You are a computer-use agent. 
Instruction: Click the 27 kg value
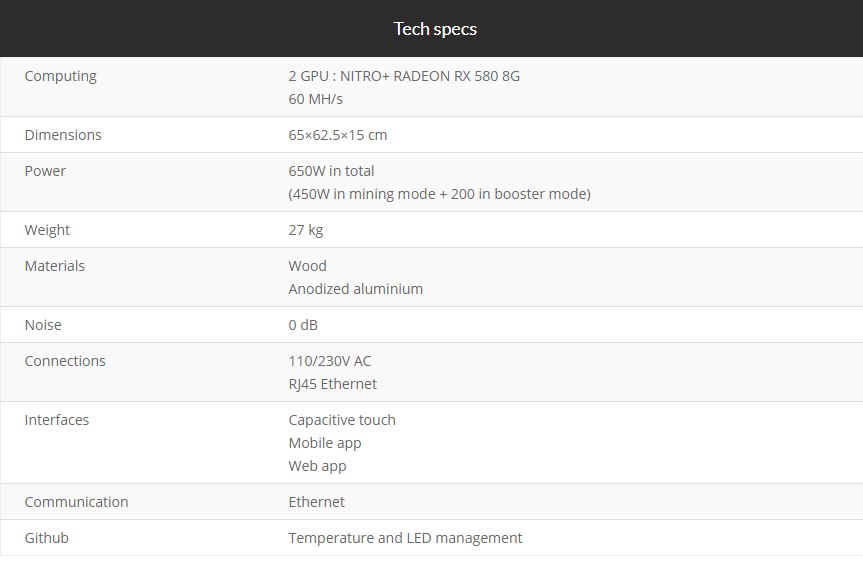(306, 230)
